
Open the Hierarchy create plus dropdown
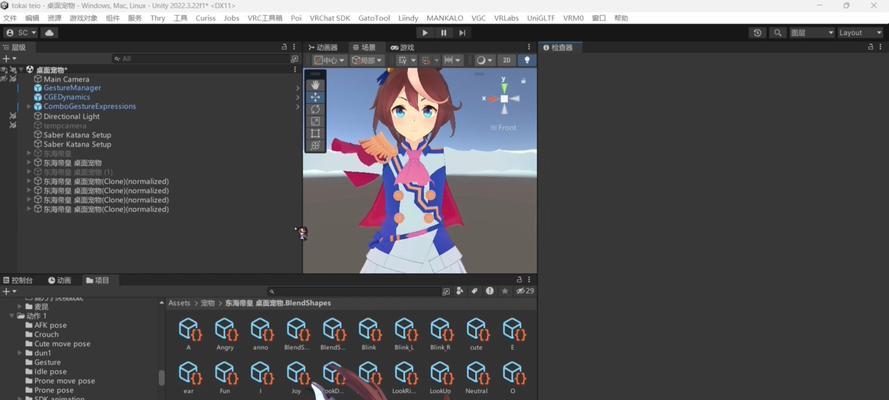[9, 58]
